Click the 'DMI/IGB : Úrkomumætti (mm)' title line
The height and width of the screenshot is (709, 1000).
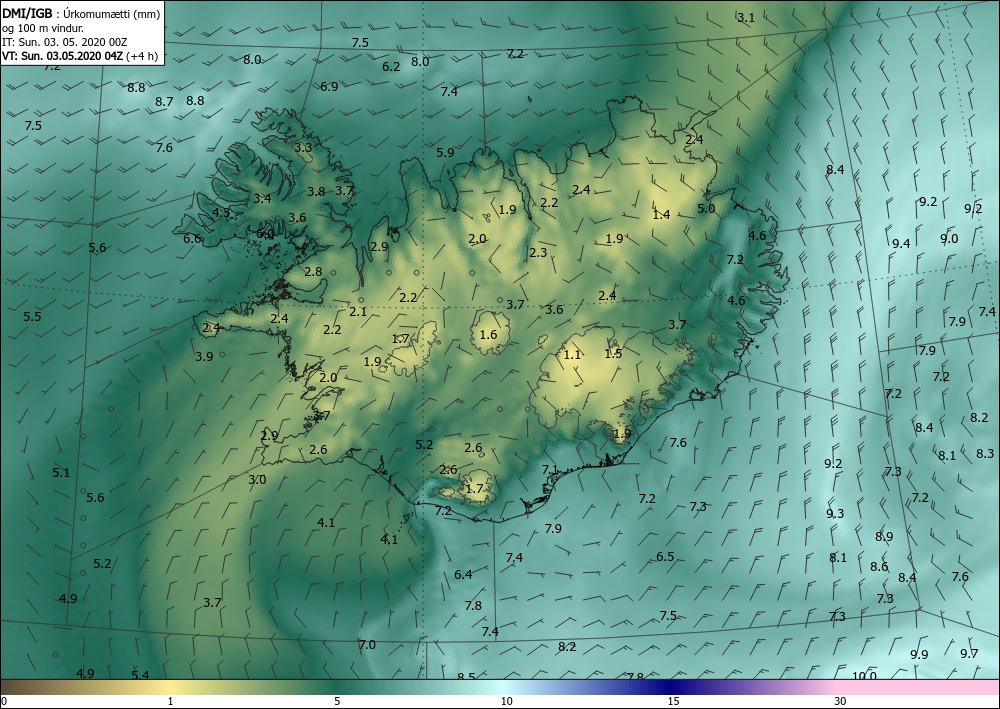click(x=80, y=14)
